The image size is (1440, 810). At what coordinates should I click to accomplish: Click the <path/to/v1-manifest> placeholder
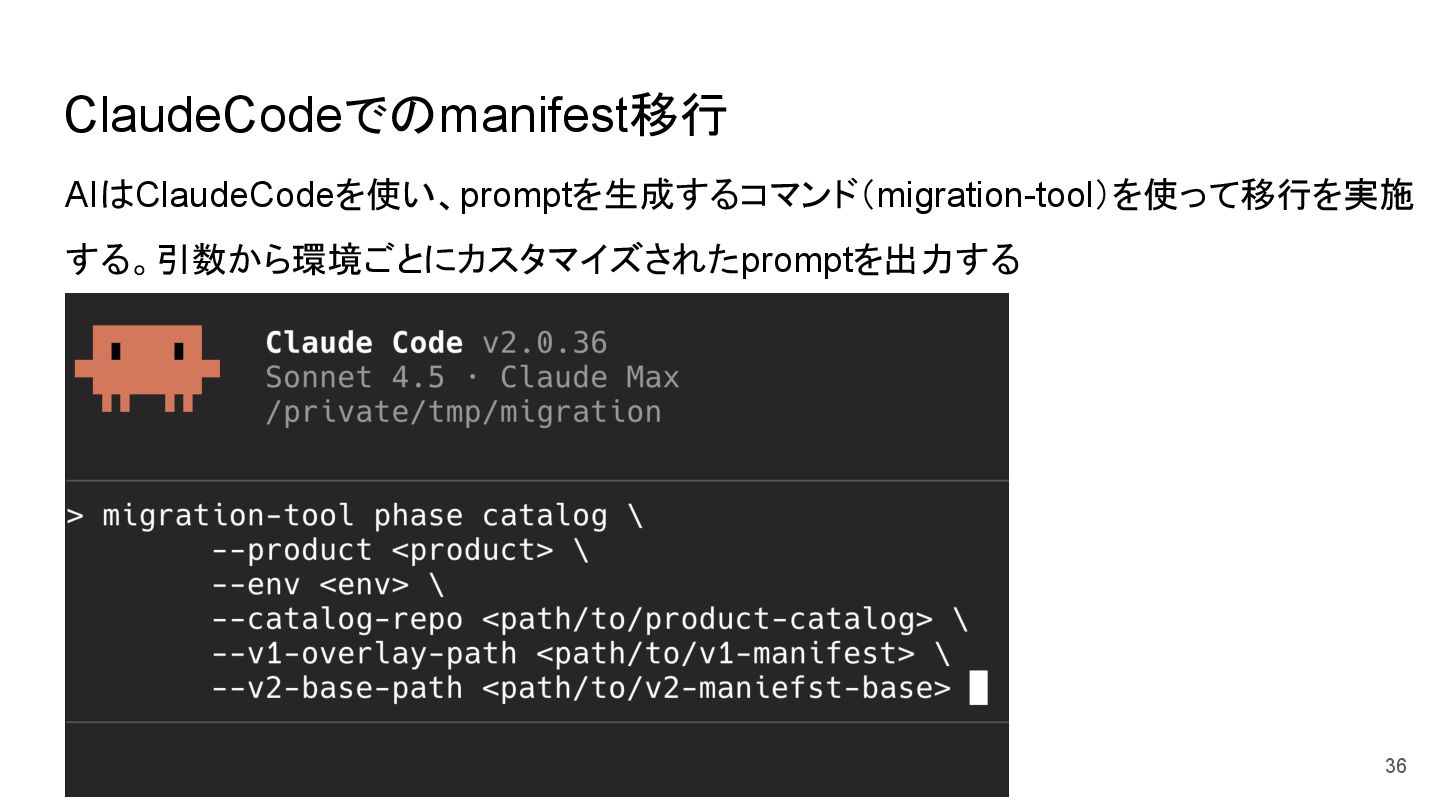pyautogui.click(x=725, y=654)
